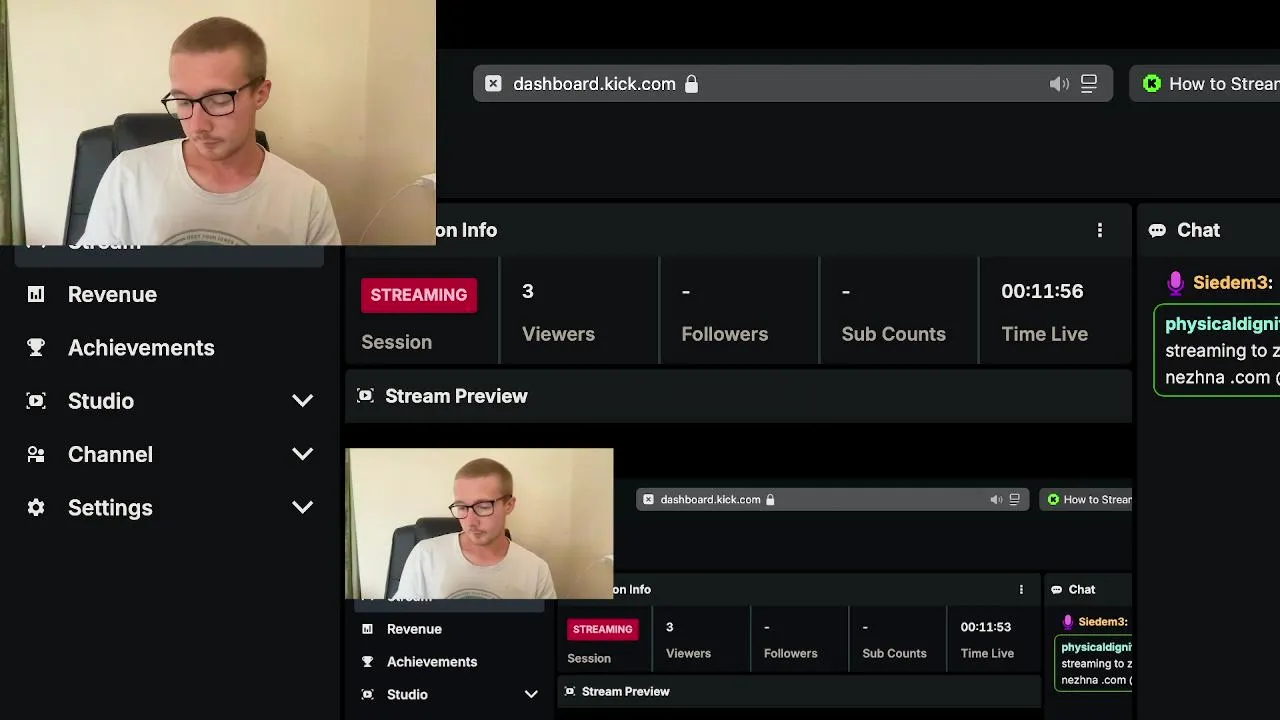Click the Sub Counts label
Image resolution: width=1280 pixels, height=720 pixels.
click(893, 334)
